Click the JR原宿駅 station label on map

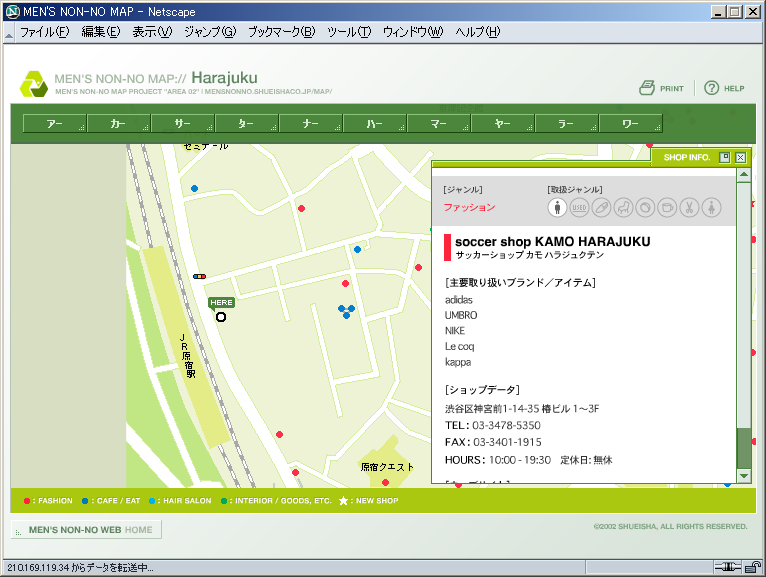(x=187, y=356)
